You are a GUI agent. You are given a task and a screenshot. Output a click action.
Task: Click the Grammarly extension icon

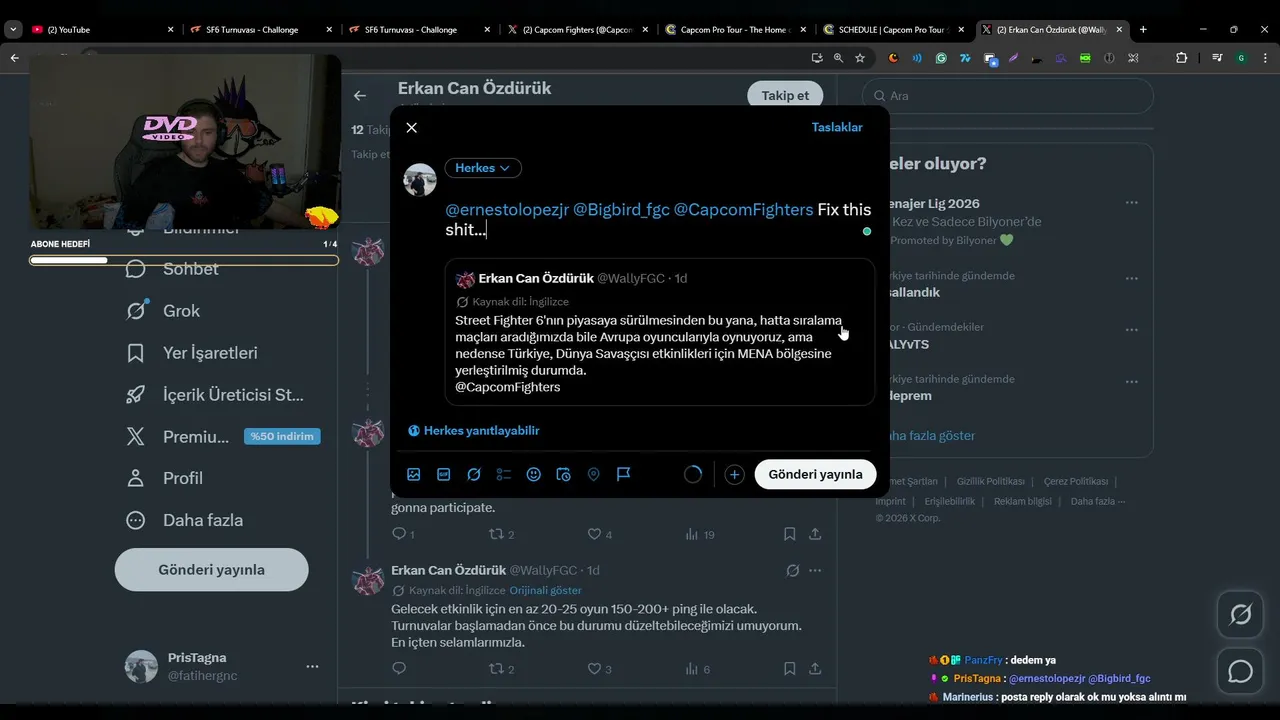click(x=941, y=58)
